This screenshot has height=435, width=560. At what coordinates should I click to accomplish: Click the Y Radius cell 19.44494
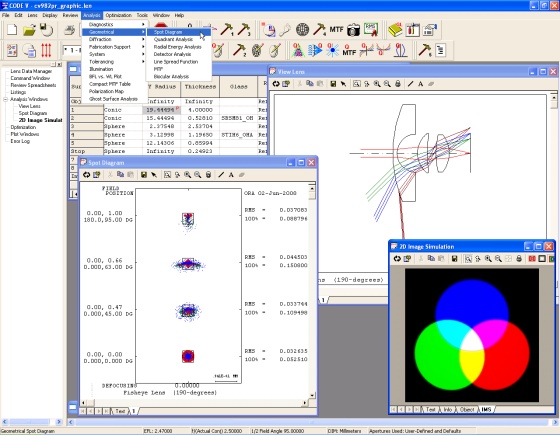point(161,110)
